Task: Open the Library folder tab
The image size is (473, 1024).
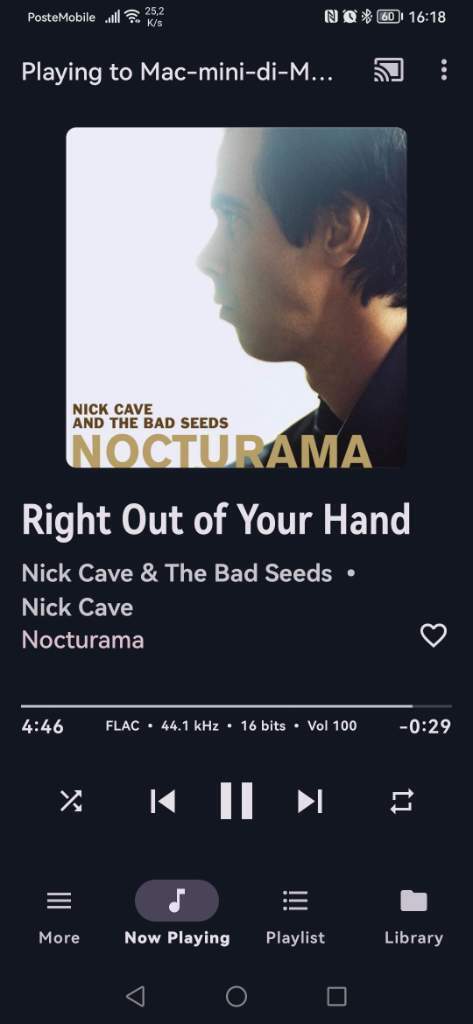Action: click(414, 919)
